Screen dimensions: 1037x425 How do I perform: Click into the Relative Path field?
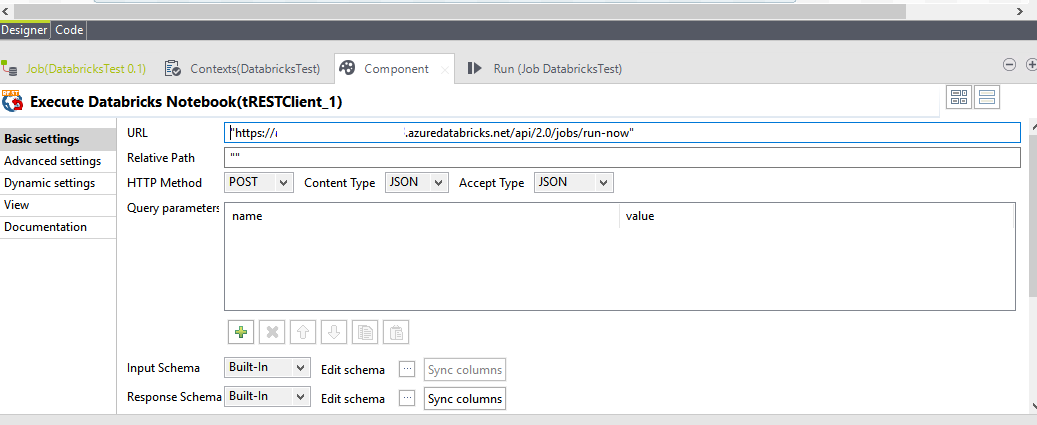pos(622,158)
